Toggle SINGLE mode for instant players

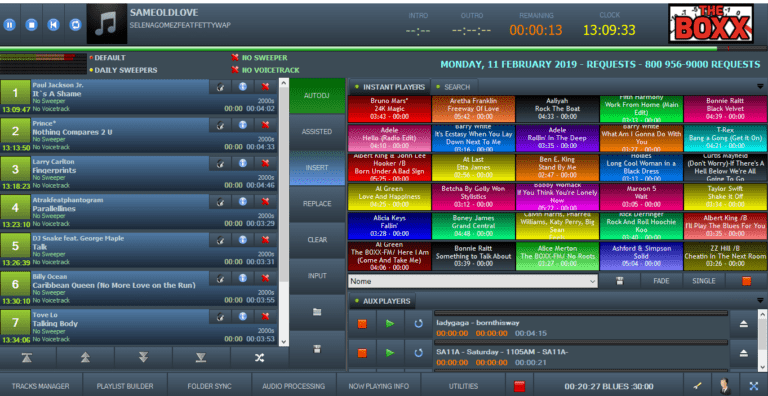pos(704,281)
